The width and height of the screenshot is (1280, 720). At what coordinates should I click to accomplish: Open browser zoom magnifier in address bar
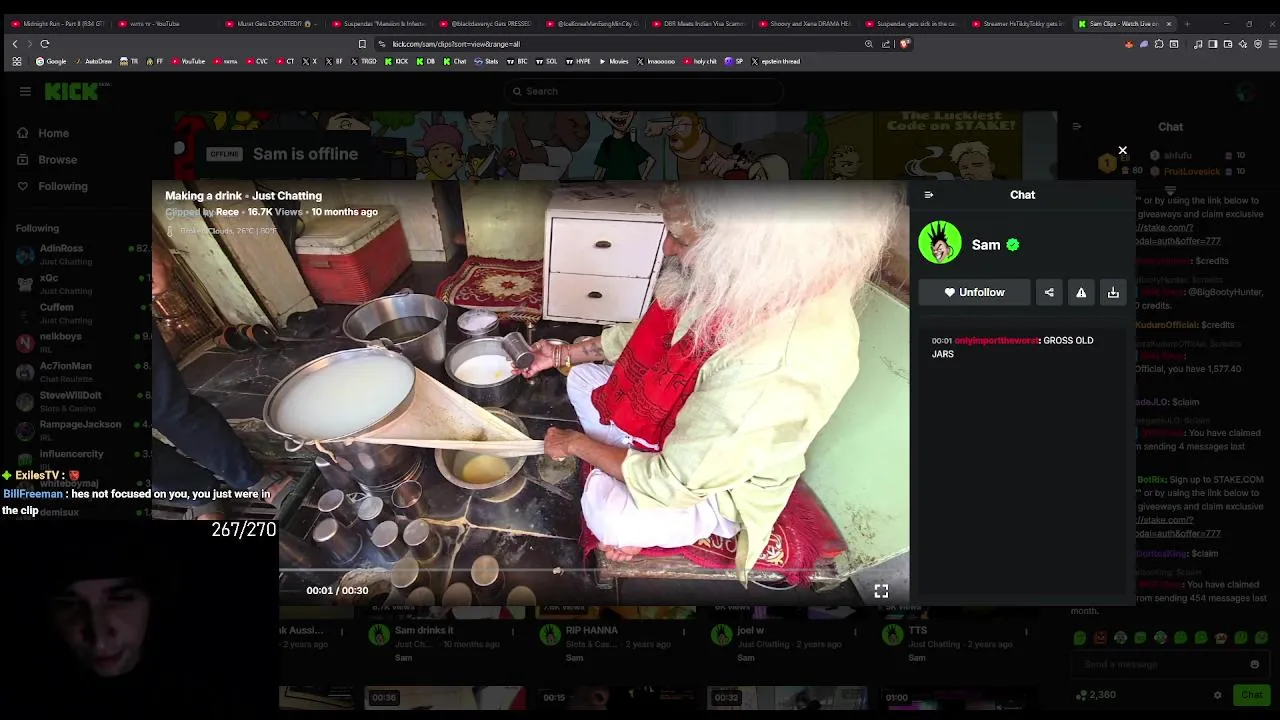click(869, 44)
